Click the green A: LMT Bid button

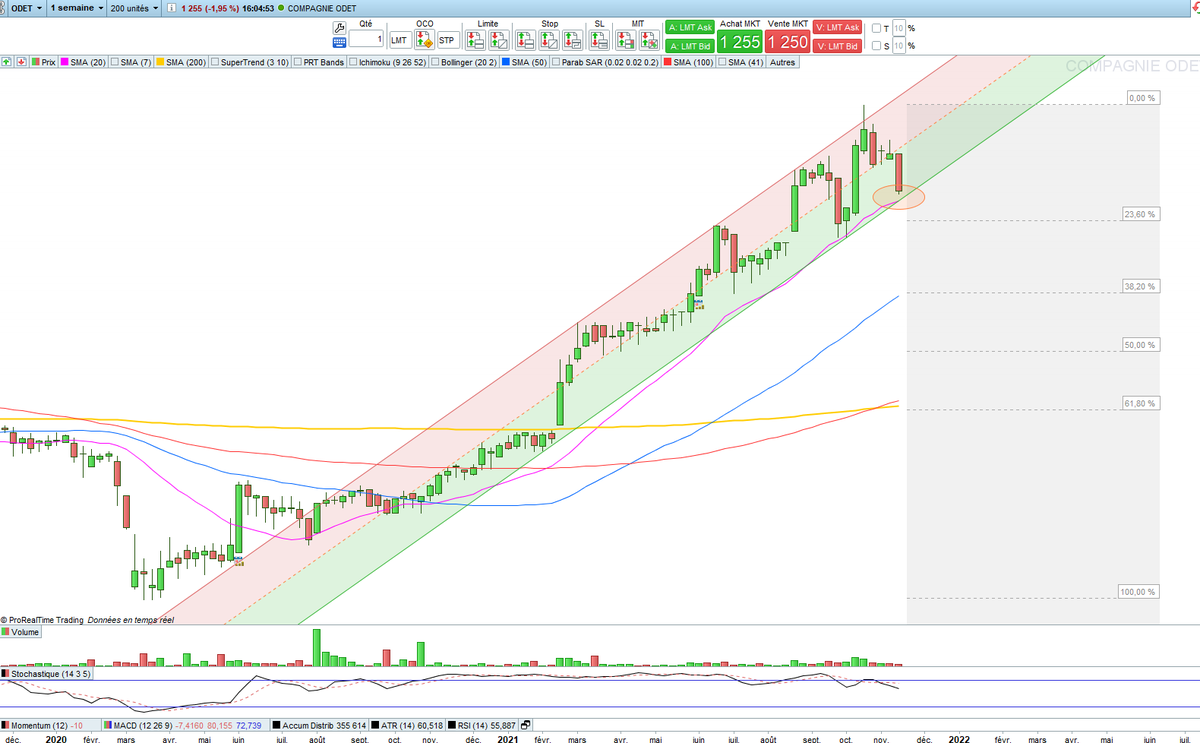click(x=691, y=46)
